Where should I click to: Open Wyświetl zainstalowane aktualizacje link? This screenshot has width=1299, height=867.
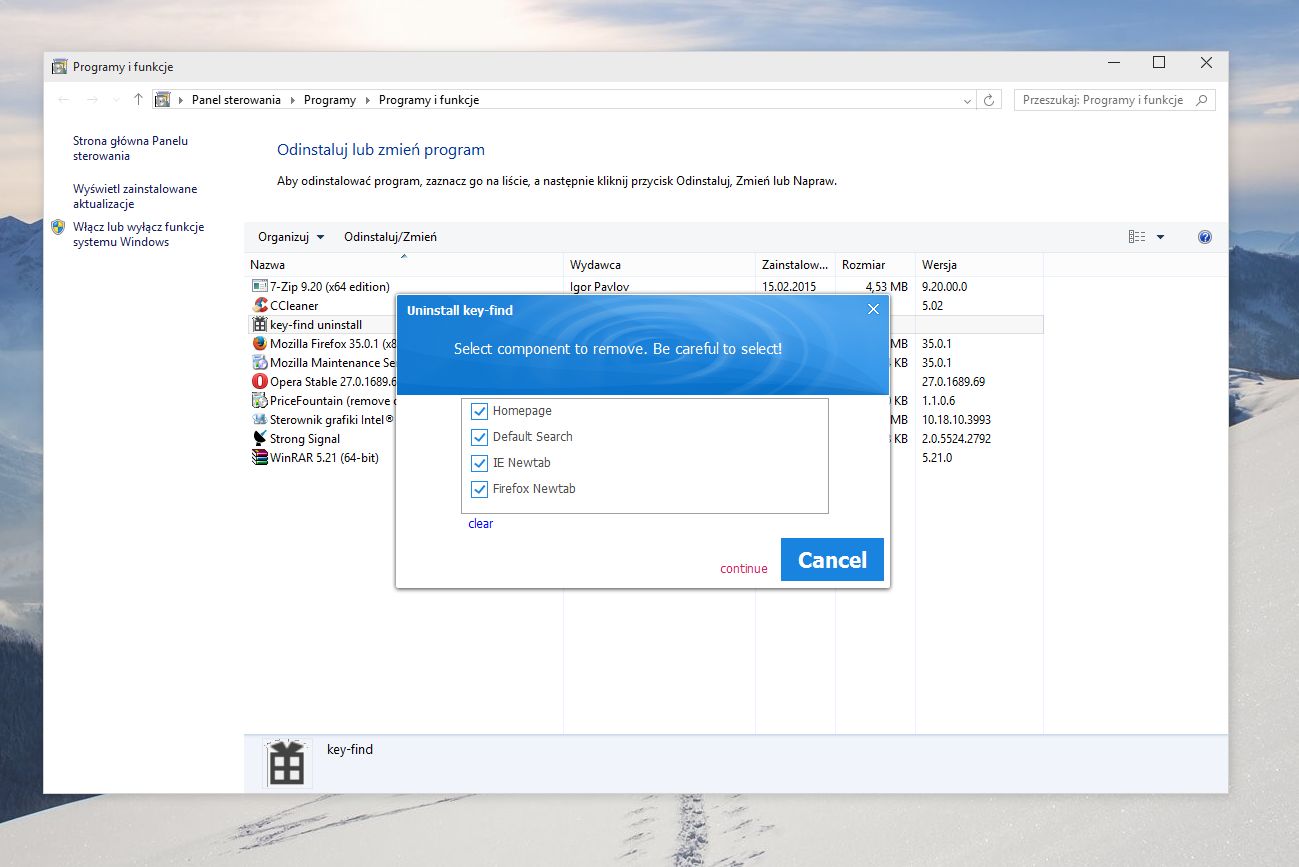pyautogui.click(x=135, y=196)
